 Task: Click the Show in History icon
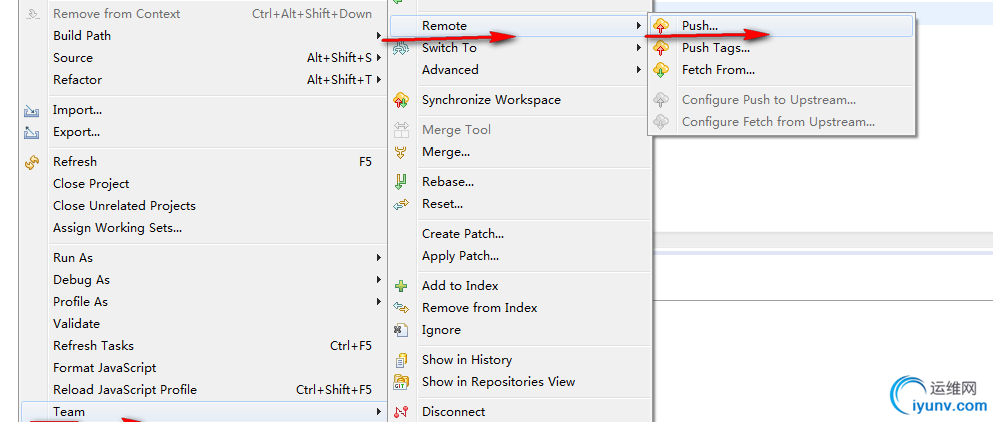(402, 360)
